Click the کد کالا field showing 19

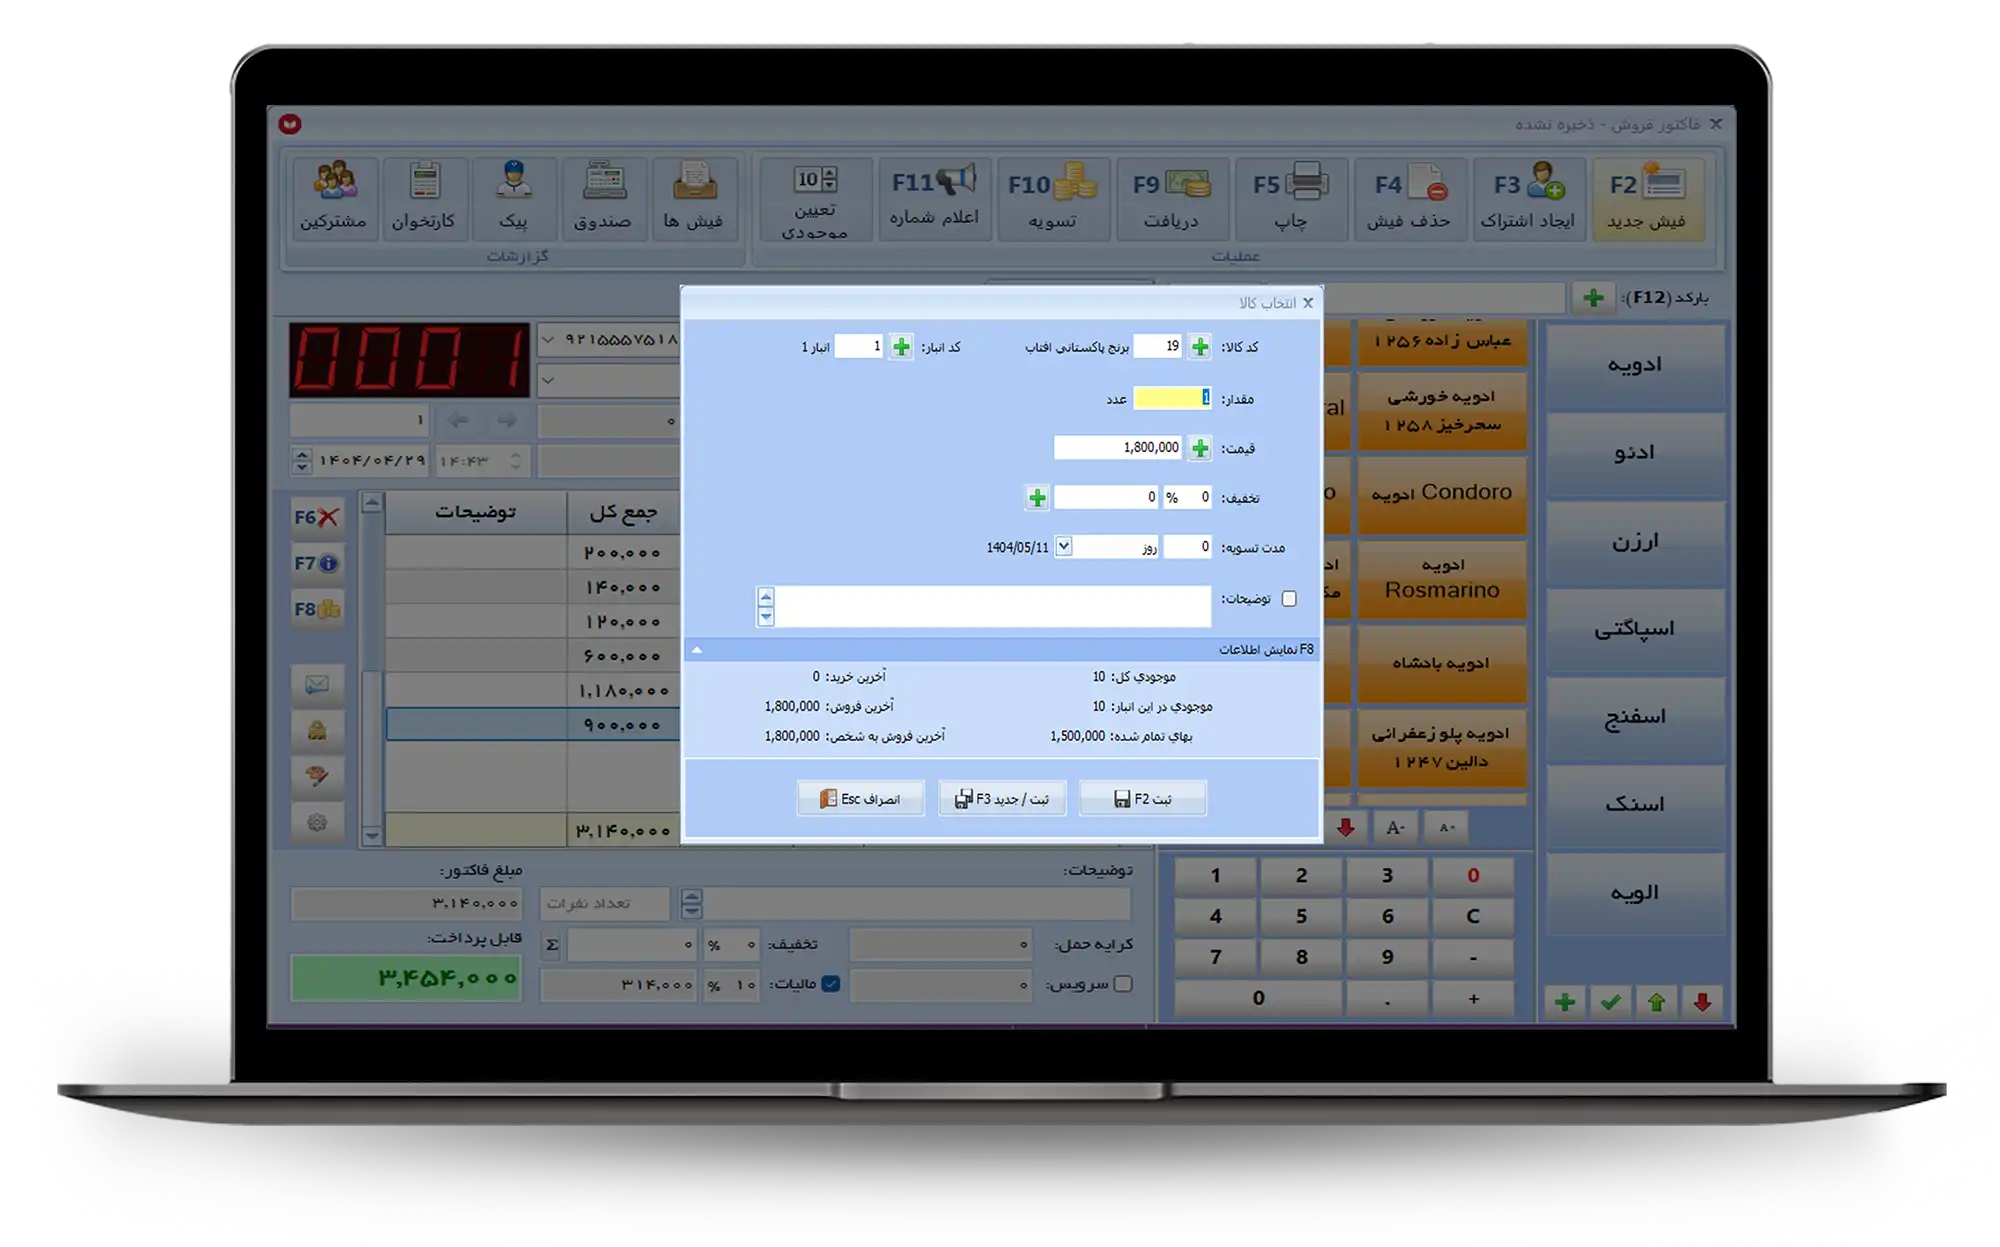[x=1158, y=346]
